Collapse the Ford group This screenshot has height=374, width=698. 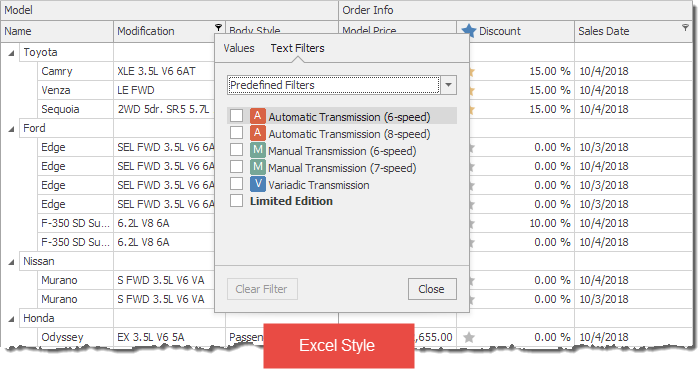pos(11,129)
